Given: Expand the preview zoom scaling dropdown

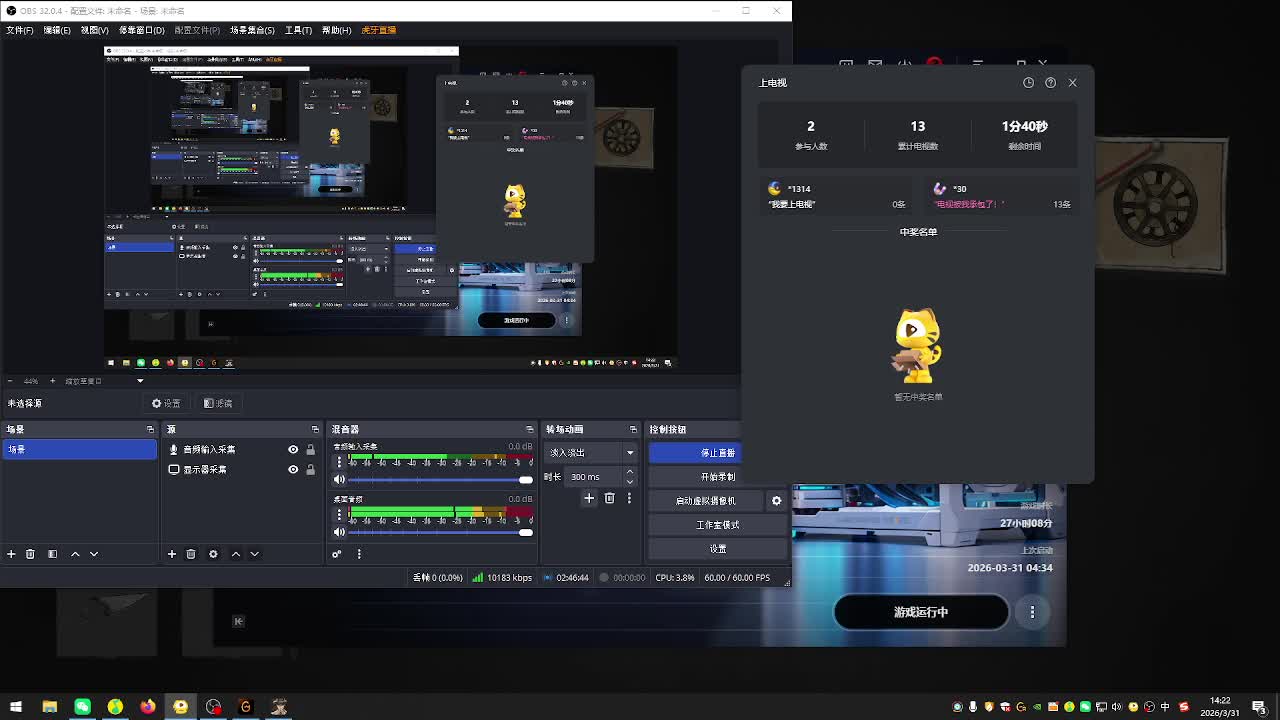Looking at the screenshot, I should click(140, 381).
